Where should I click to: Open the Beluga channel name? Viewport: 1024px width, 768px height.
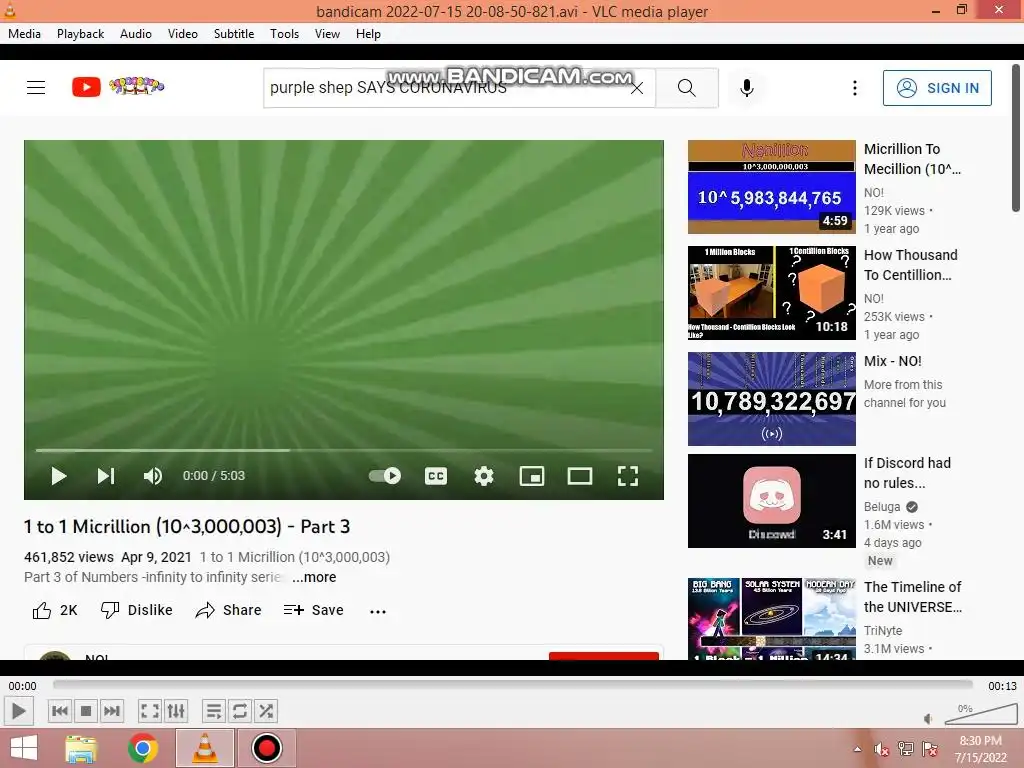tap(882, 507)
